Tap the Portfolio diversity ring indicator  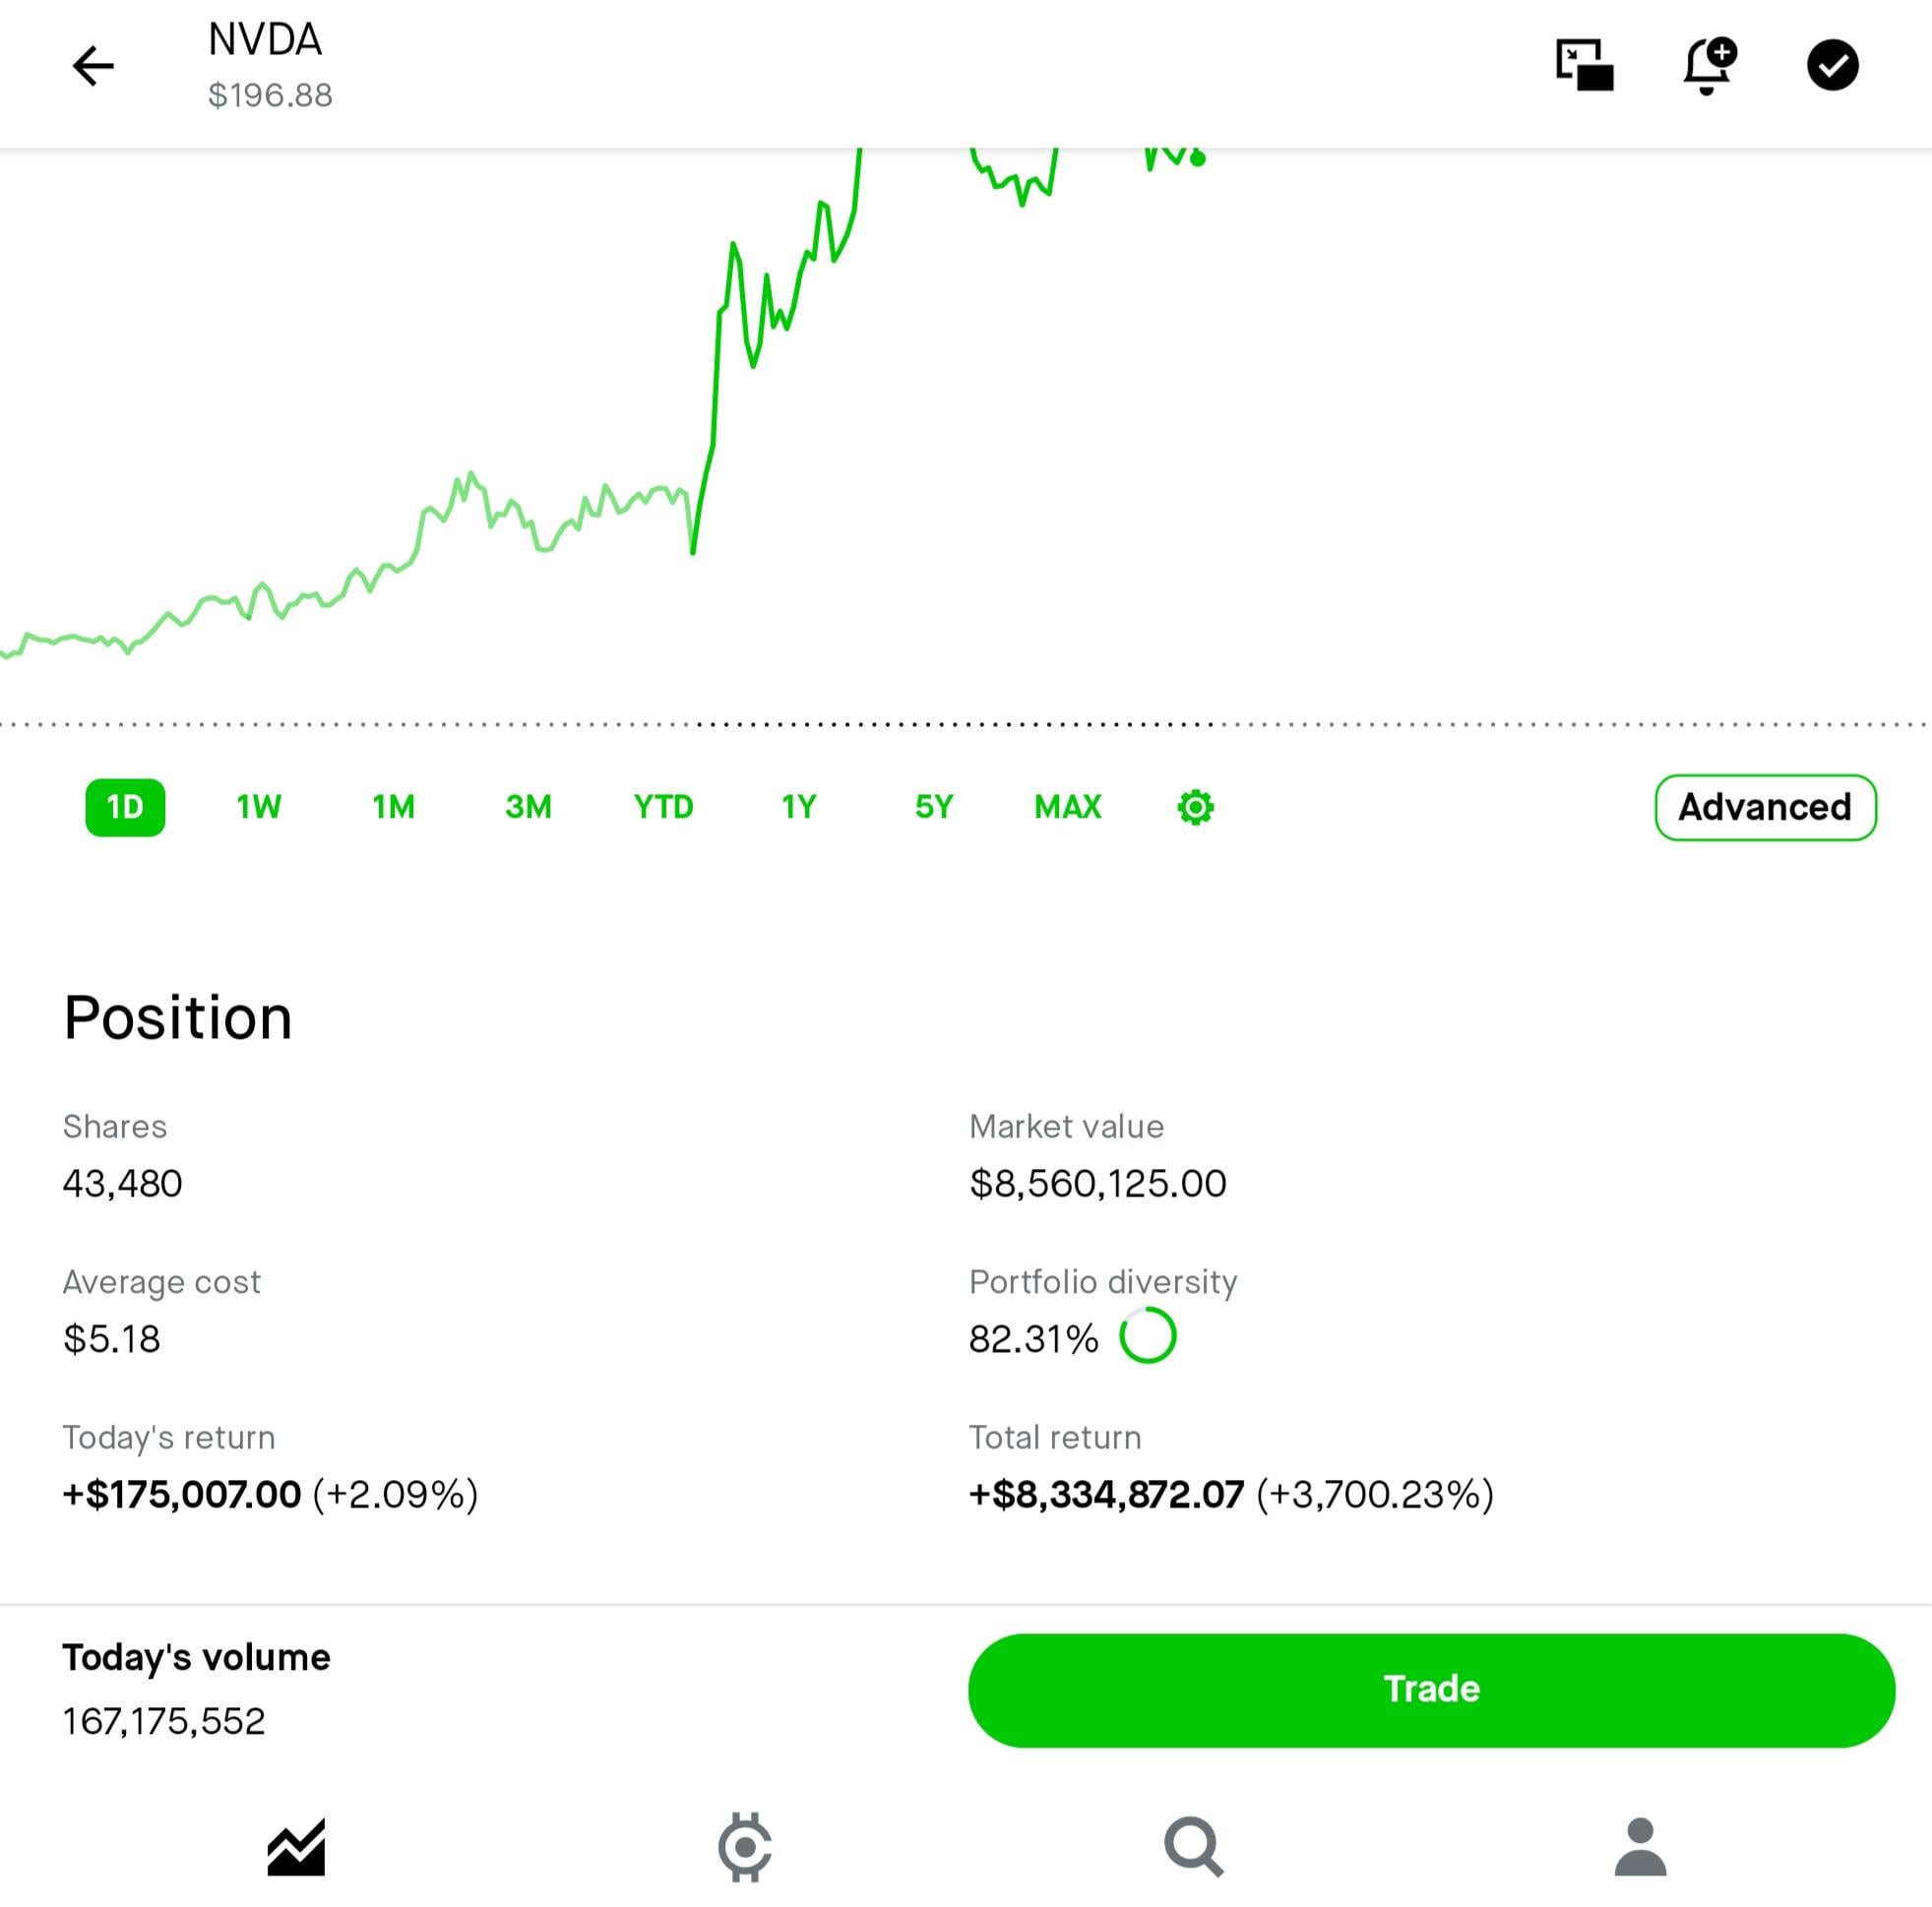click(x=1147, y=1336)
